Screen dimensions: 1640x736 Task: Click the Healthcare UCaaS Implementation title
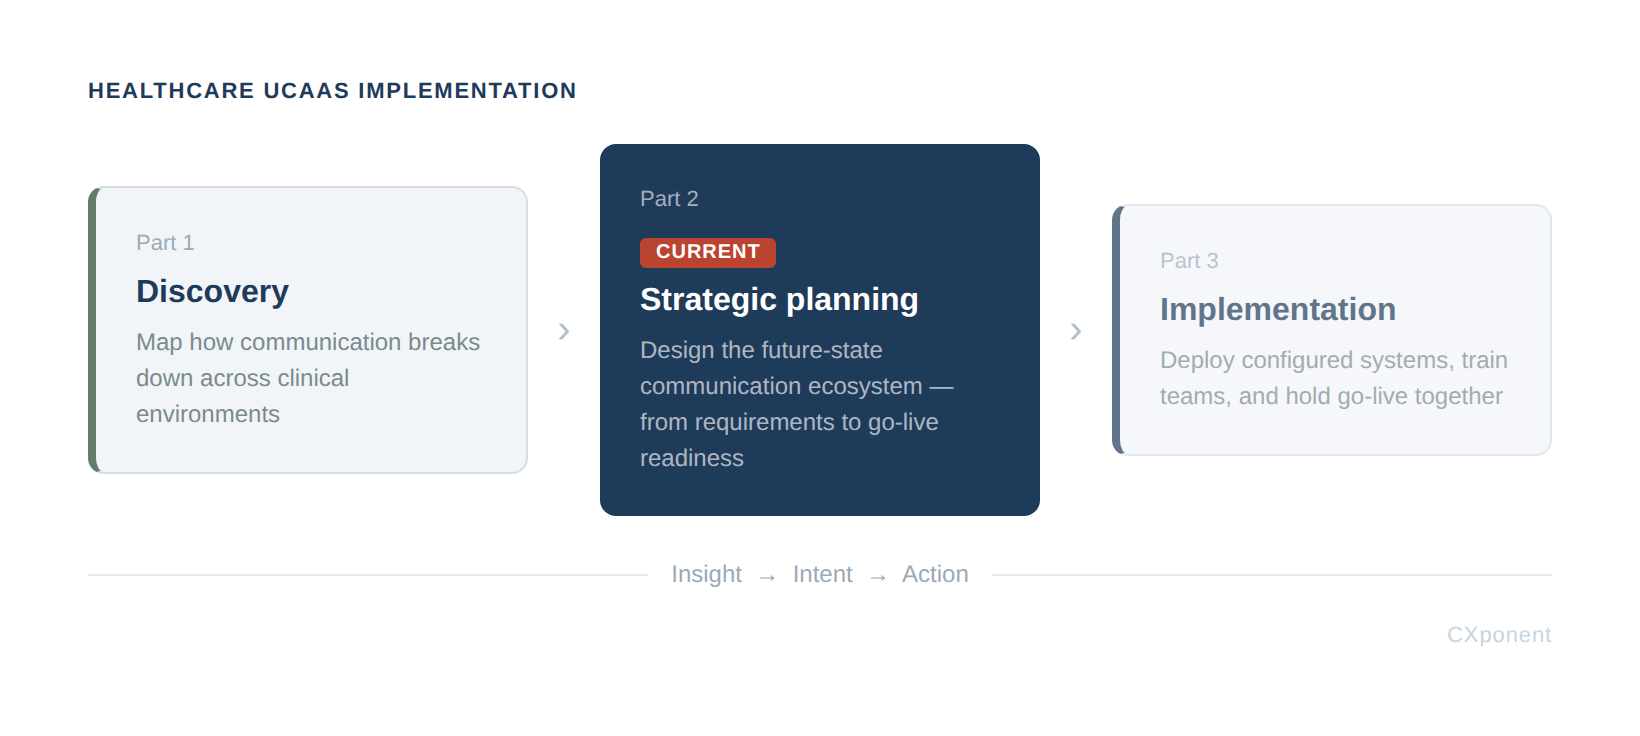coord(332,90)
